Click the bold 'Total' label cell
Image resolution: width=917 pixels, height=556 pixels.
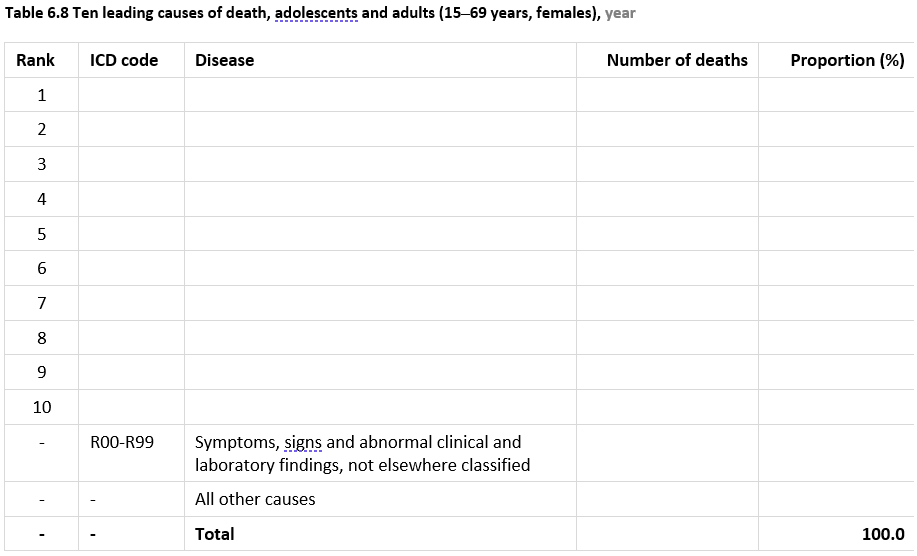coord(215,534)
